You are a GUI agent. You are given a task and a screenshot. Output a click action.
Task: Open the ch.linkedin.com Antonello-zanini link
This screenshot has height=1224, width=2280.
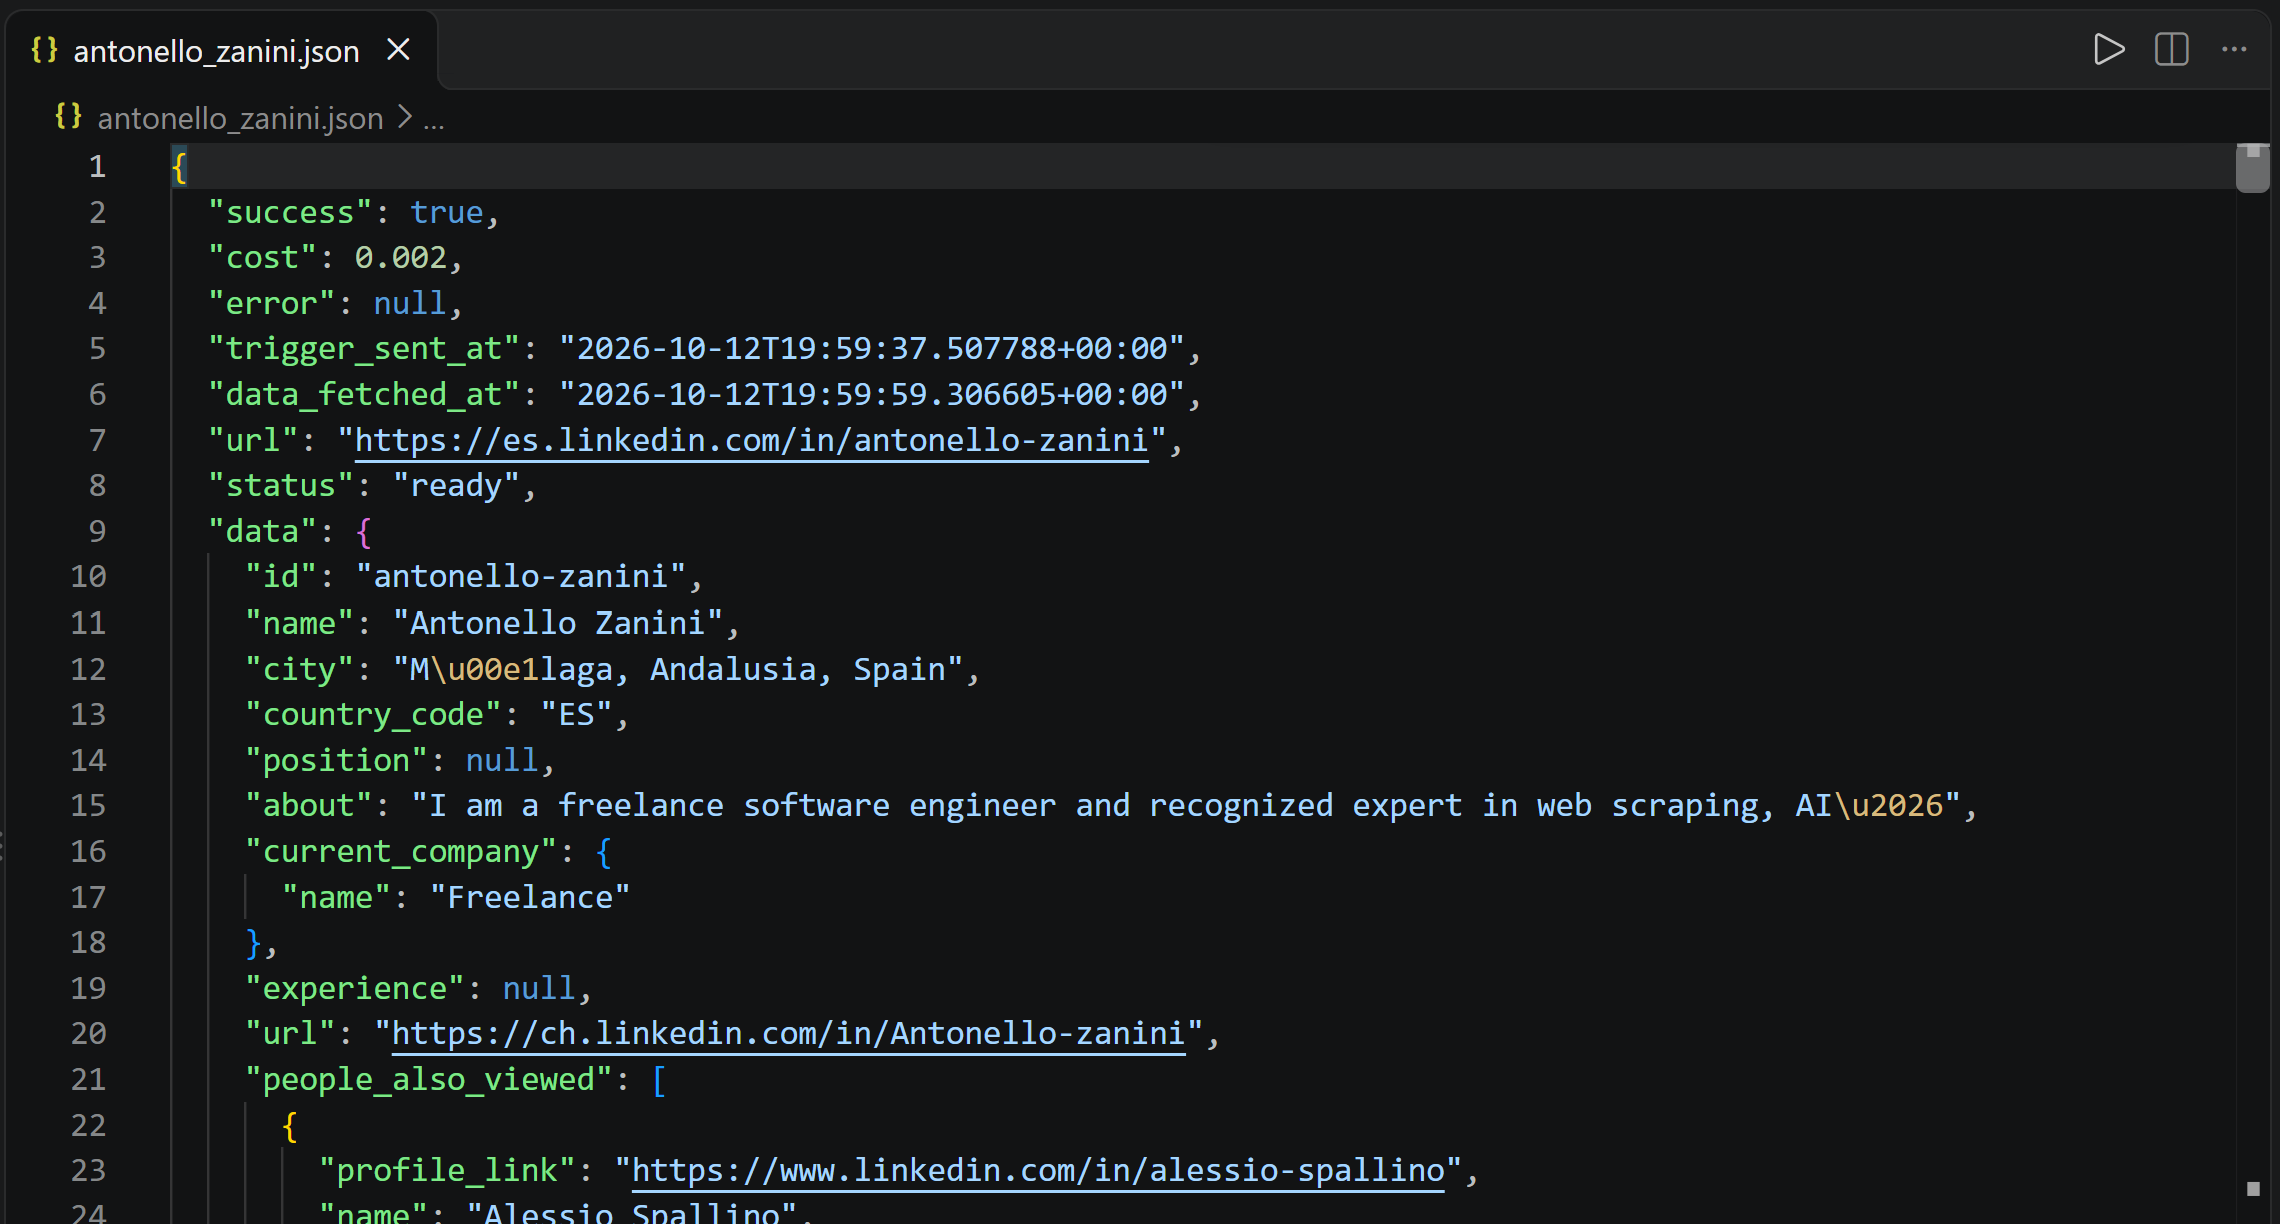click(x=788, y=1033)
